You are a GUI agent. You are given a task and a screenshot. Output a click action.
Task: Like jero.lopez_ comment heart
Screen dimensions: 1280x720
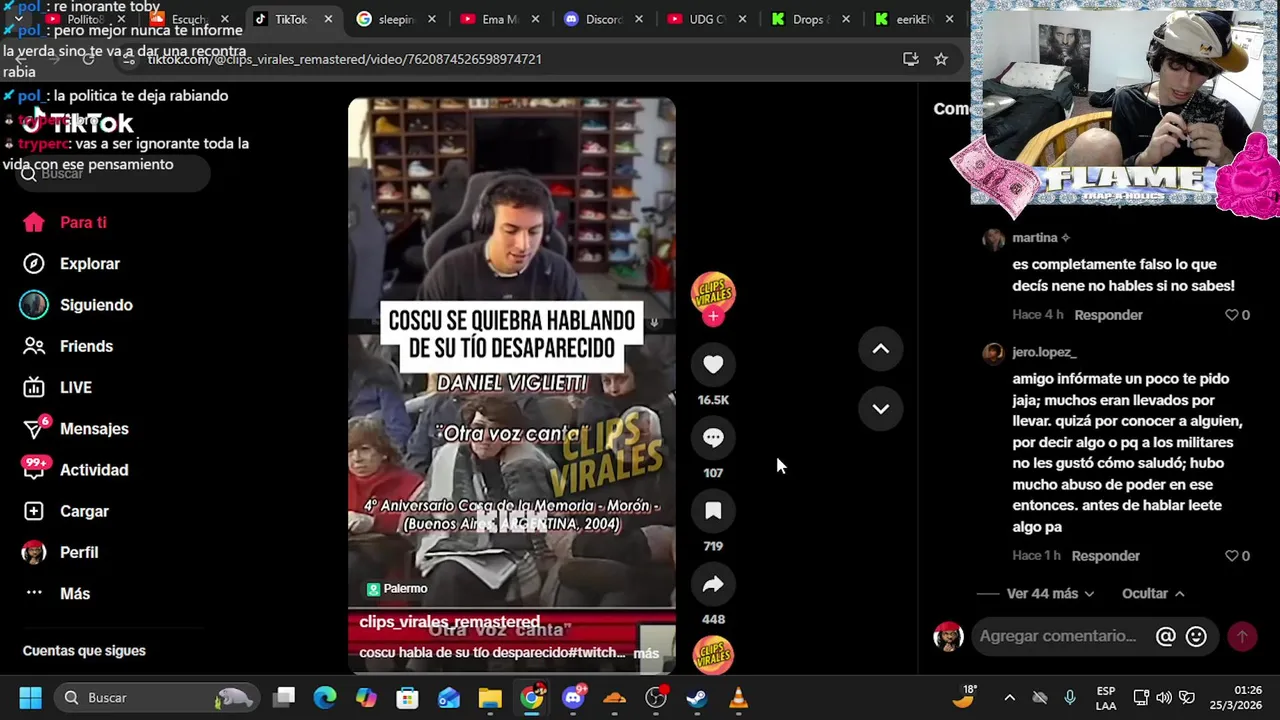[x=1232, y=556]
